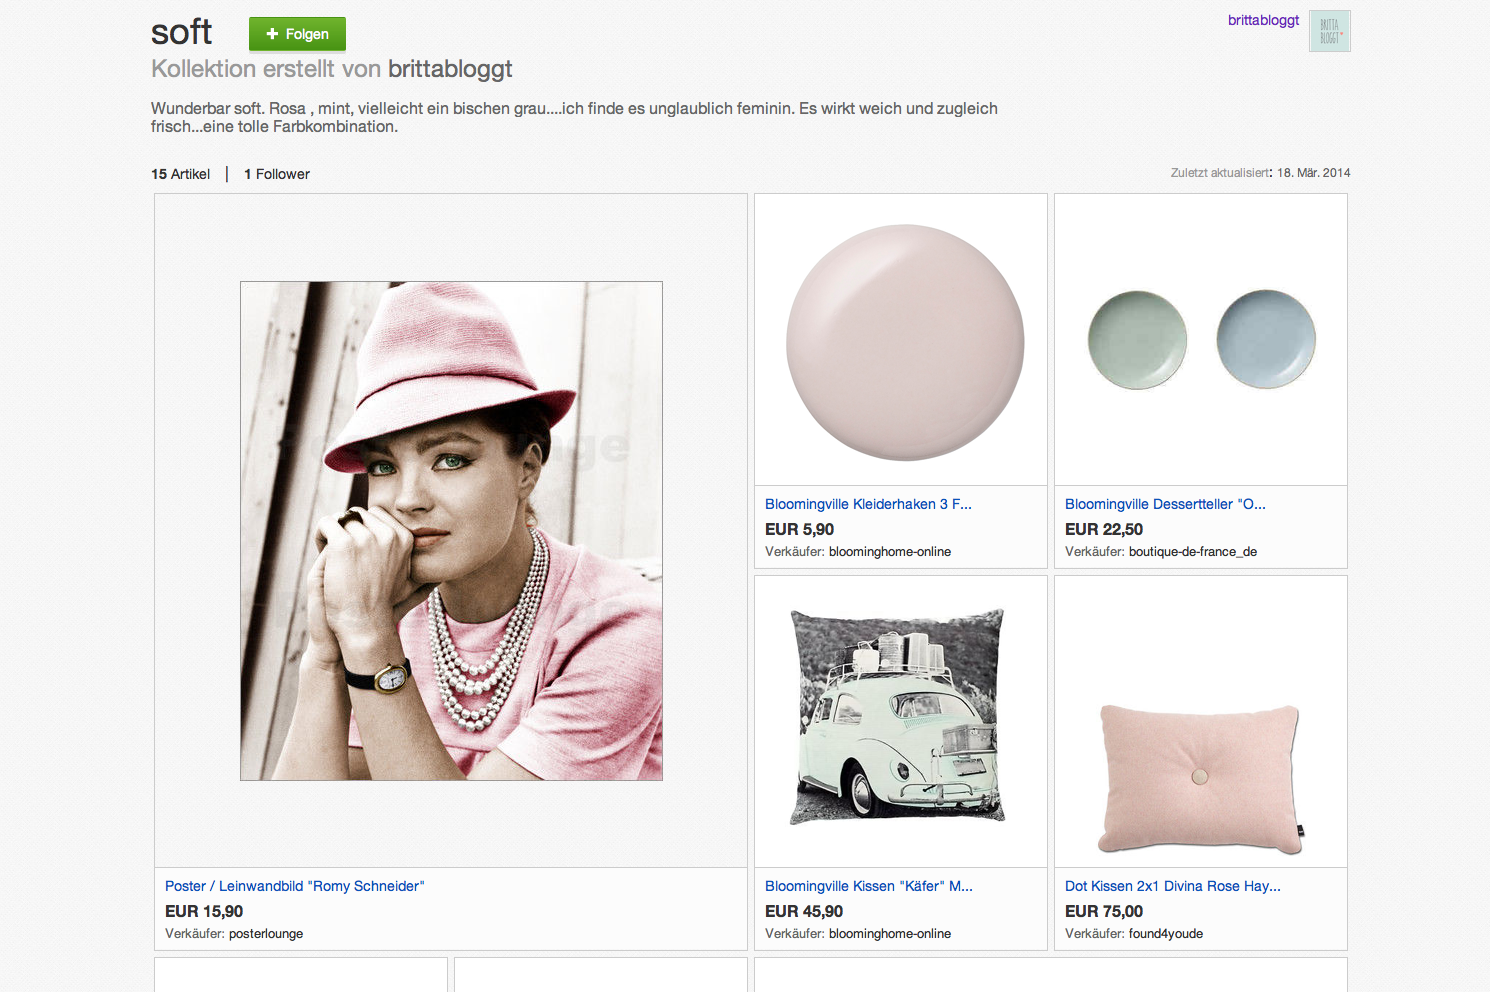Click the pink Dot Kissen image
The image size is (1490, 992).
coord(1201,778)
